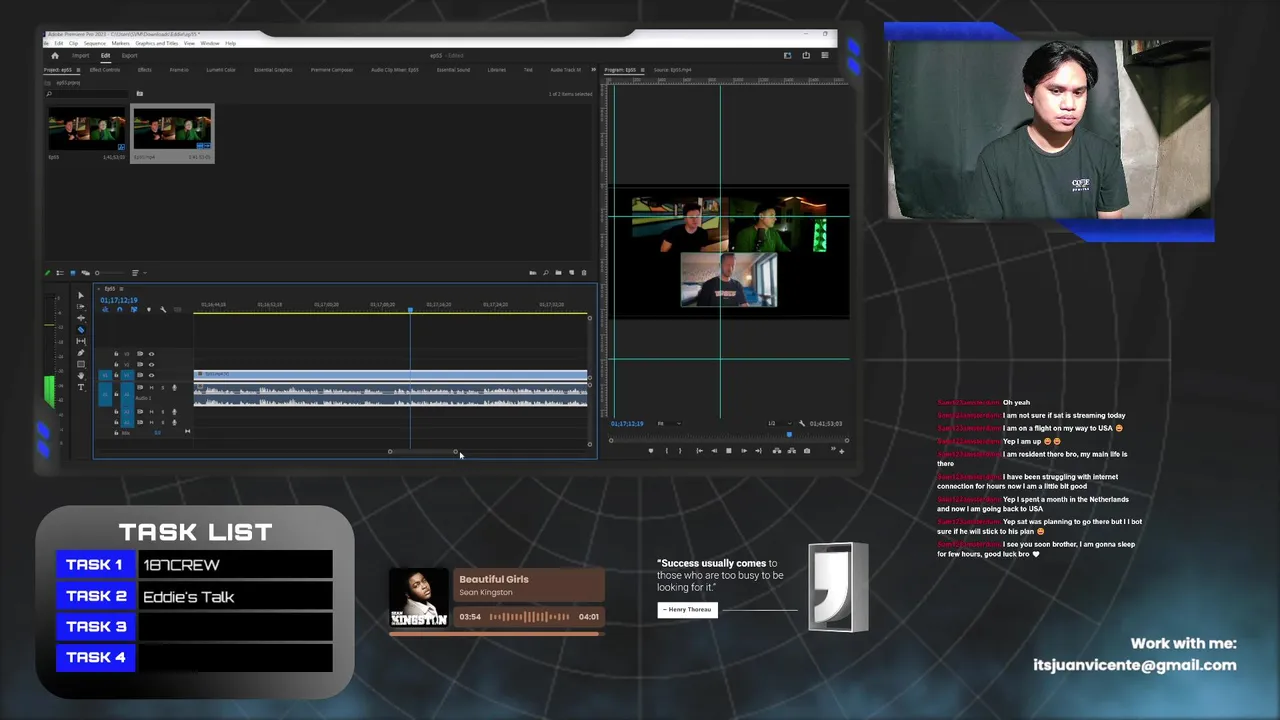
Task: Click the Lift button in Program monitor
Action: click(x=776, y=451)
